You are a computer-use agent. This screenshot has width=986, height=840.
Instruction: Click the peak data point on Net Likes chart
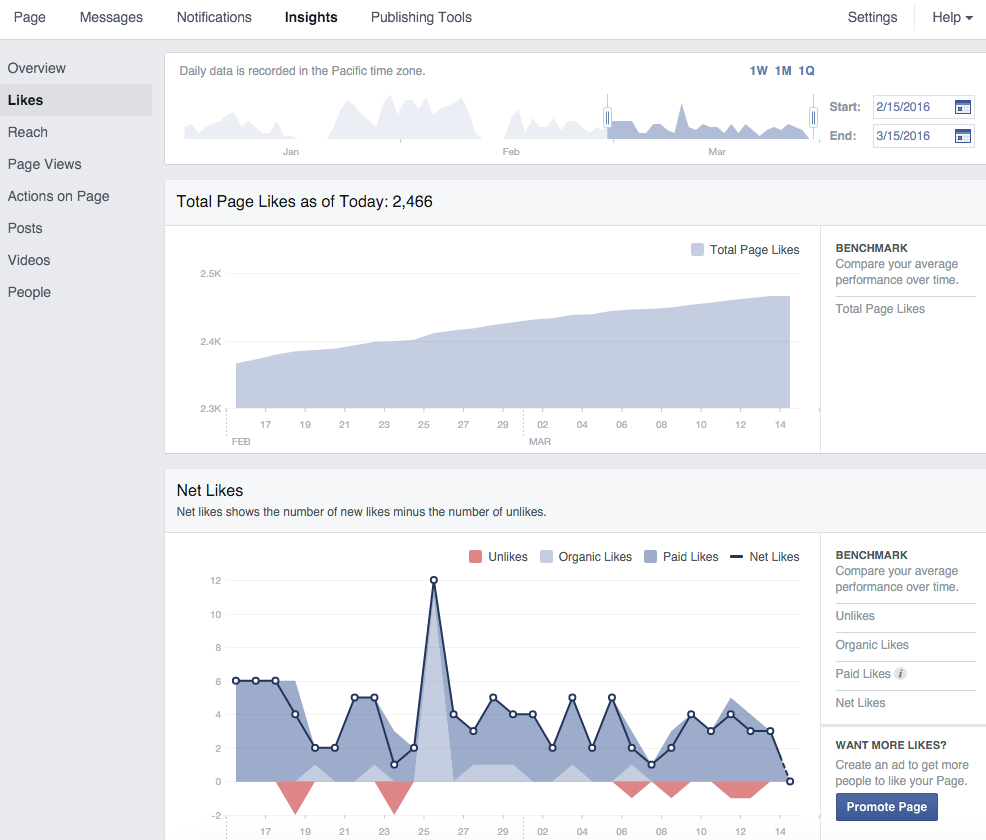point(434,580)
